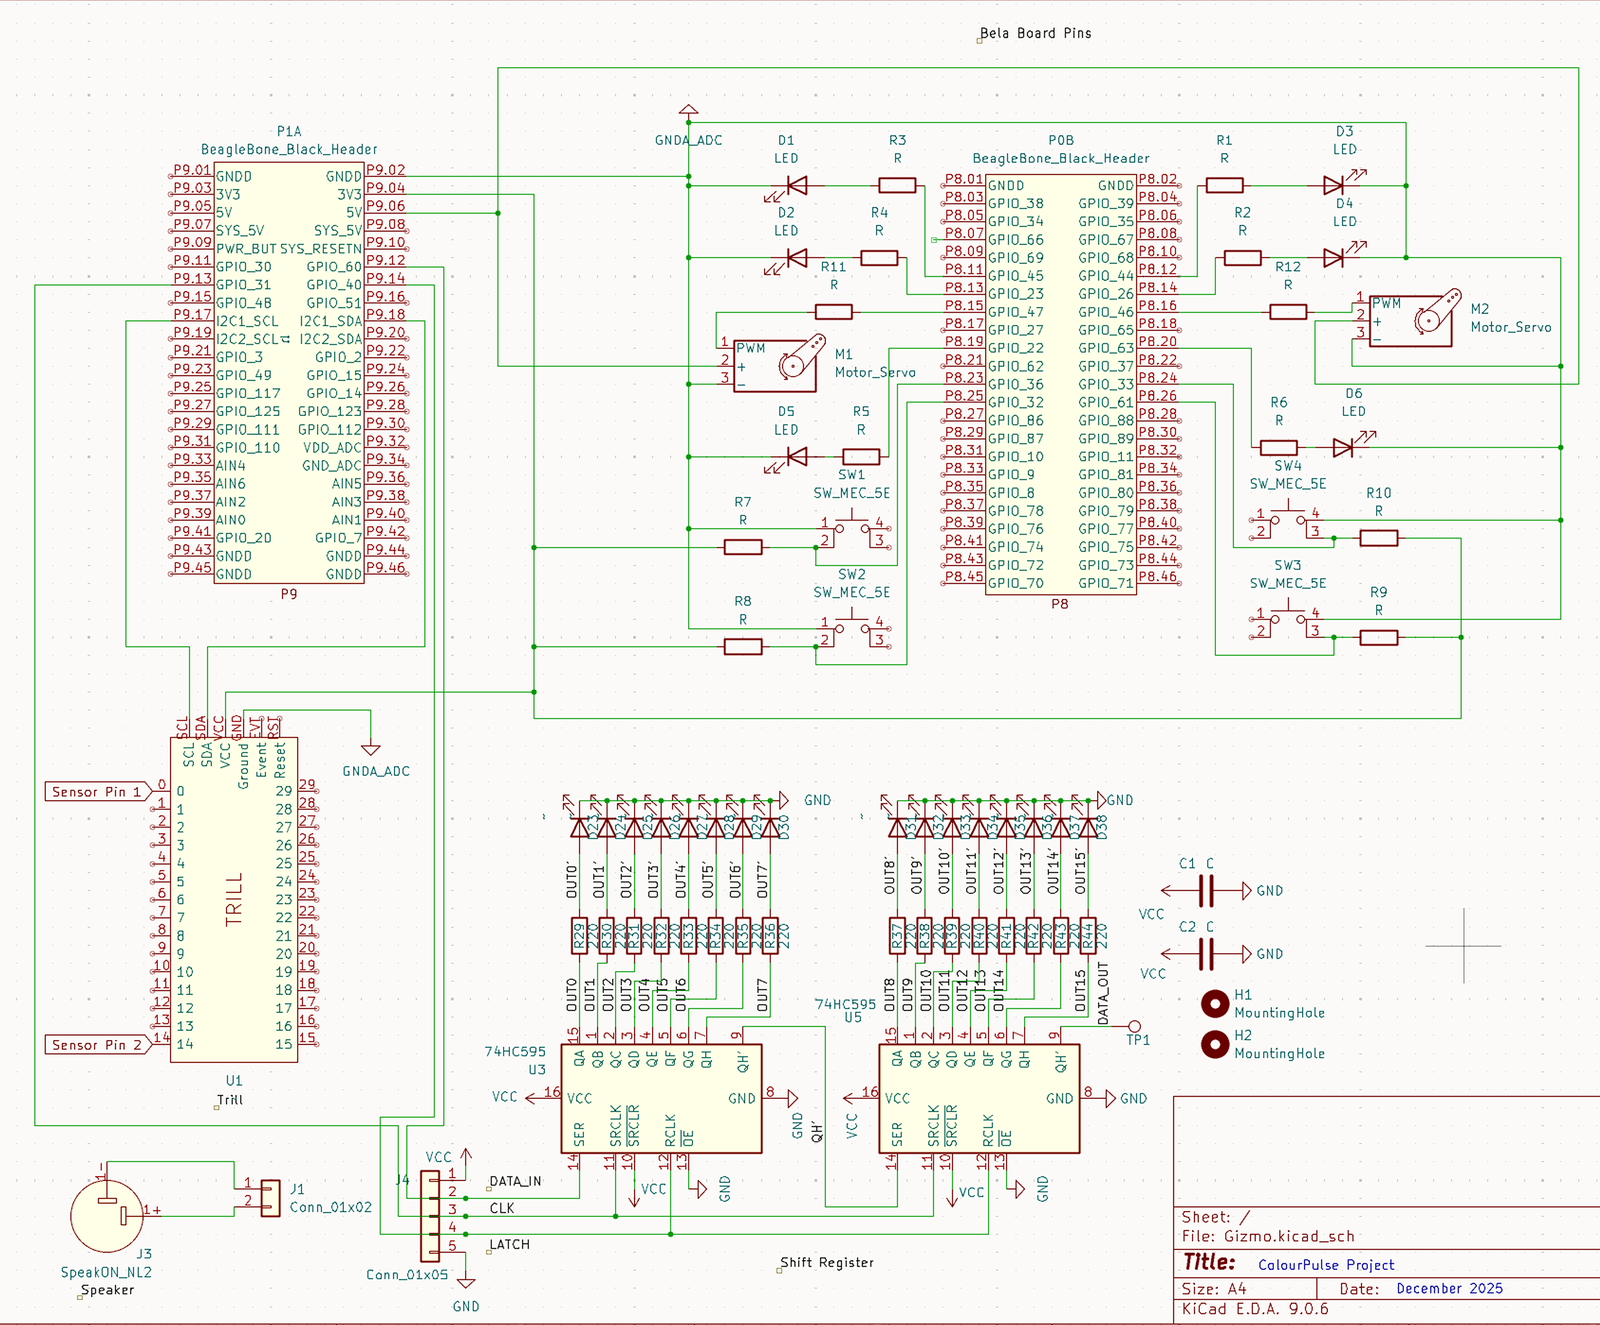Click the J3 SpeakON_NL2 speaker symbol
The width and height of the screenshot is (1600, 1325).
coord(108,1214)
